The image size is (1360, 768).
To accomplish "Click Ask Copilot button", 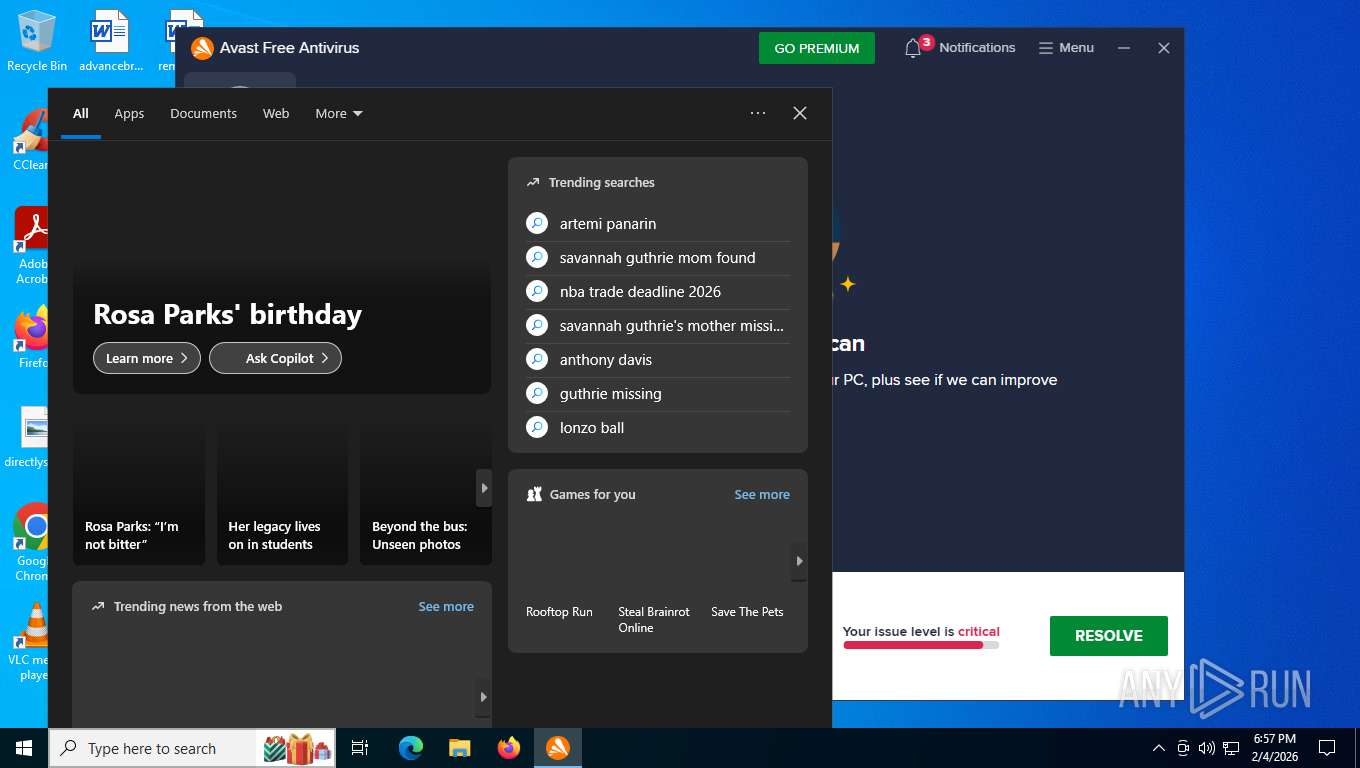I will [276, 358].
